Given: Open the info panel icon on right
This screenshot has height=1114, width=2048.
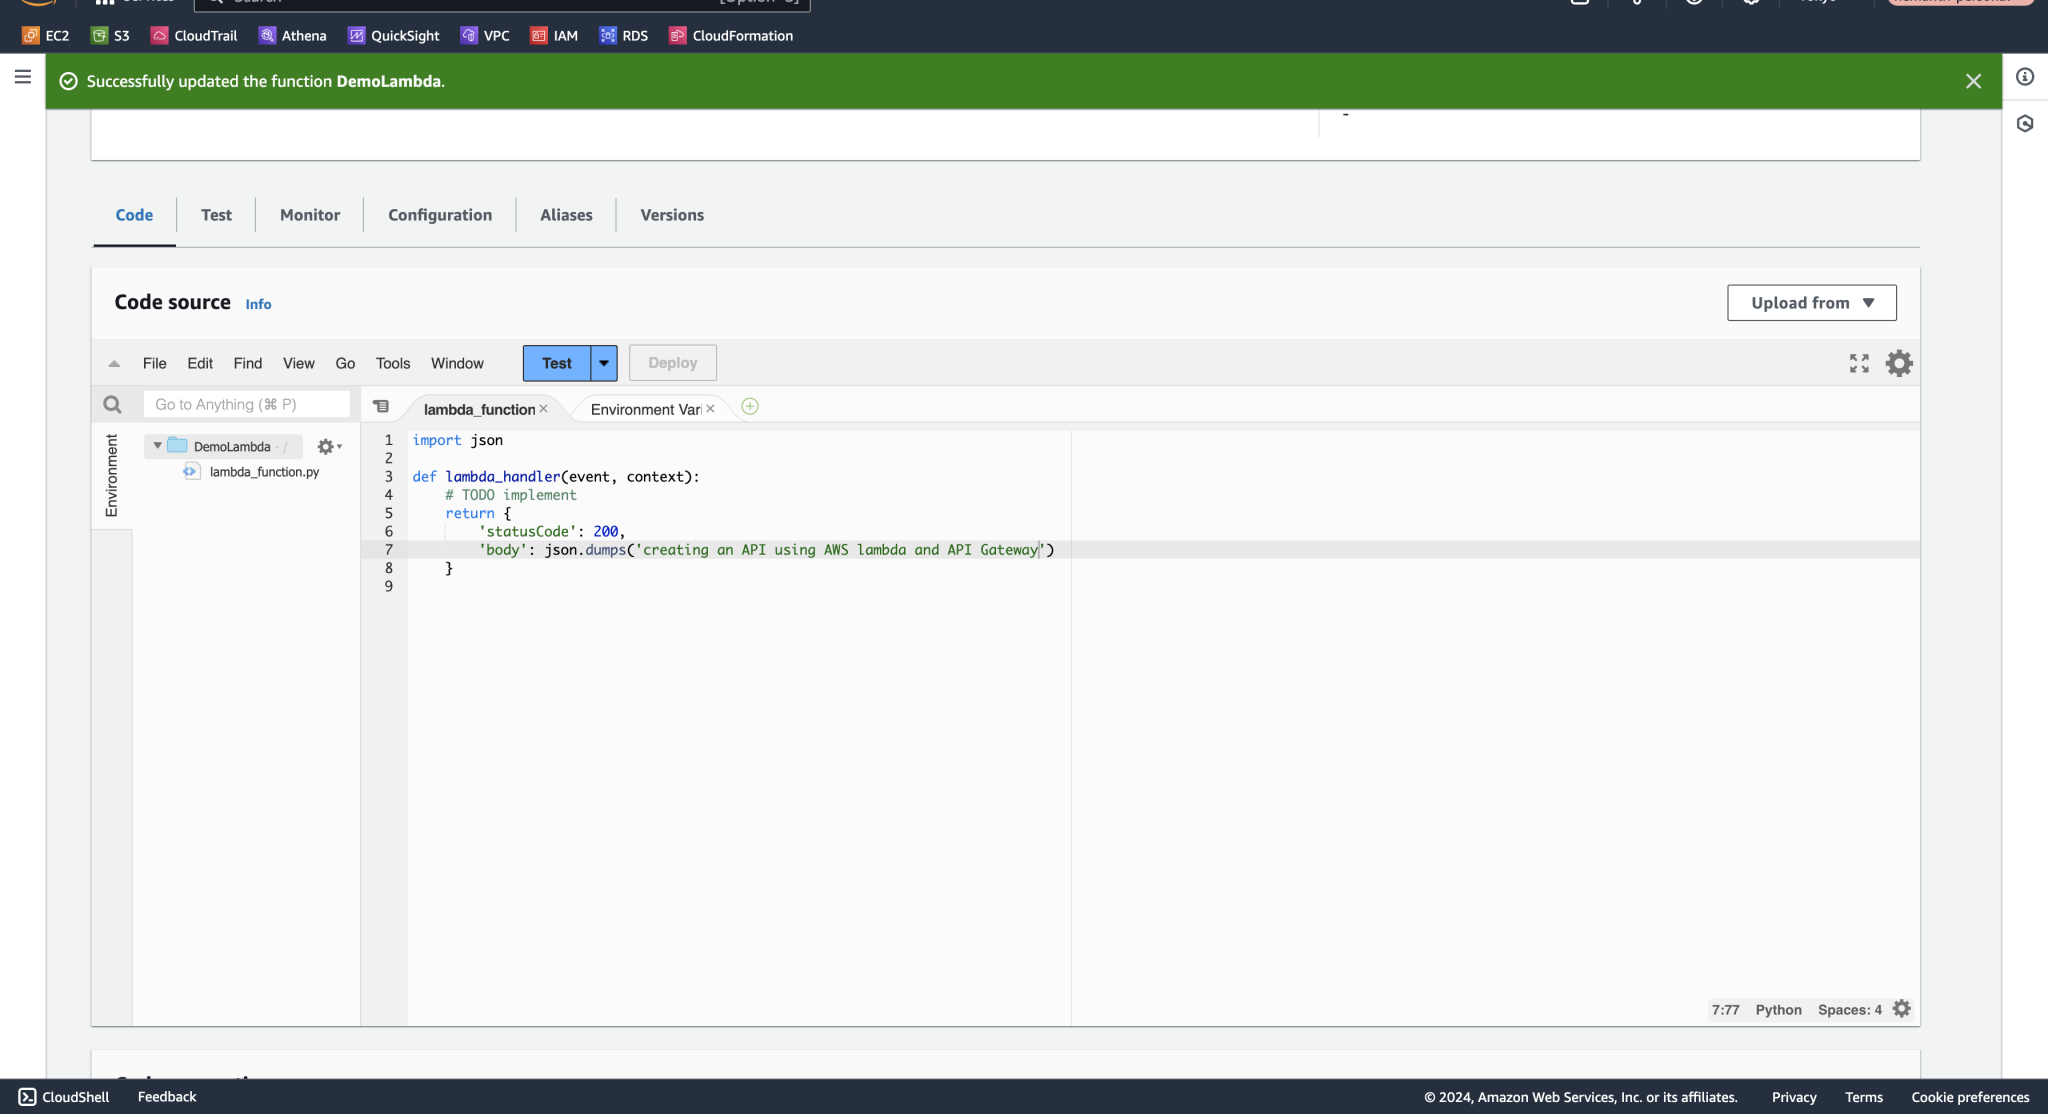Looking at the screenshot, I should 2025,77.
